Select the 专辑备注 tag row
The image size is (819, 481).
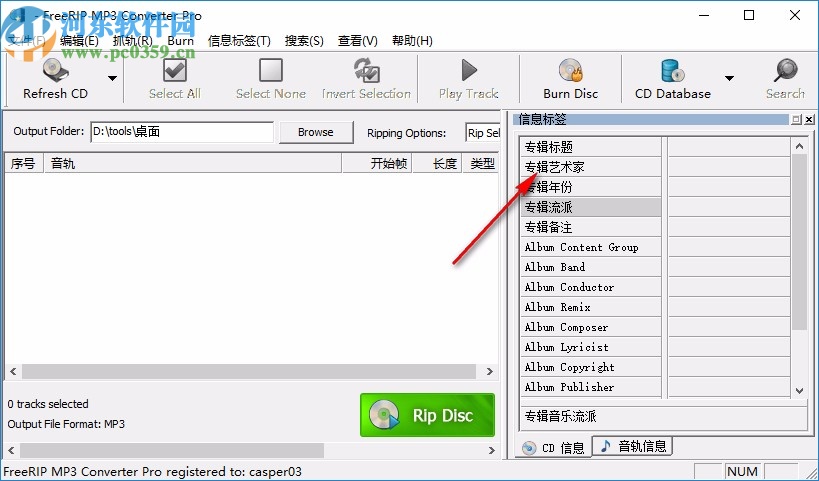[591, 227]
